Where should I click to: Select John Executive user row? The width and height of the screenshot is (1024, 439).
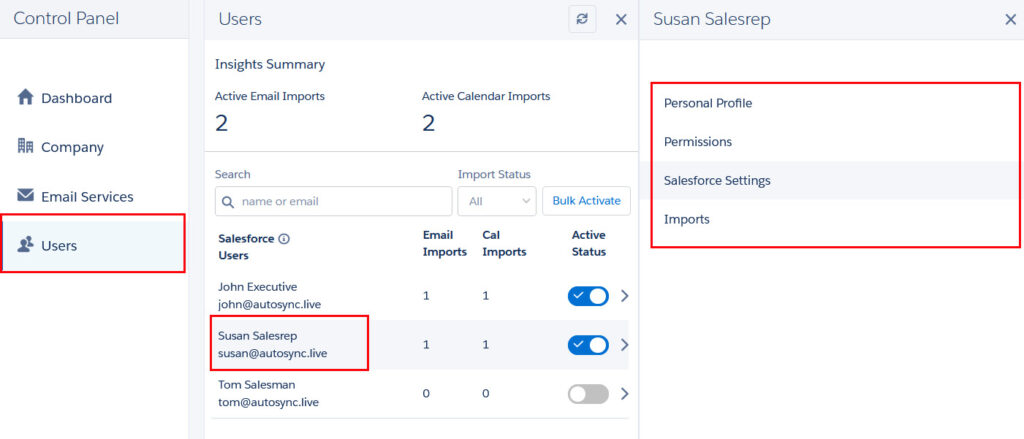coord(420,296)
